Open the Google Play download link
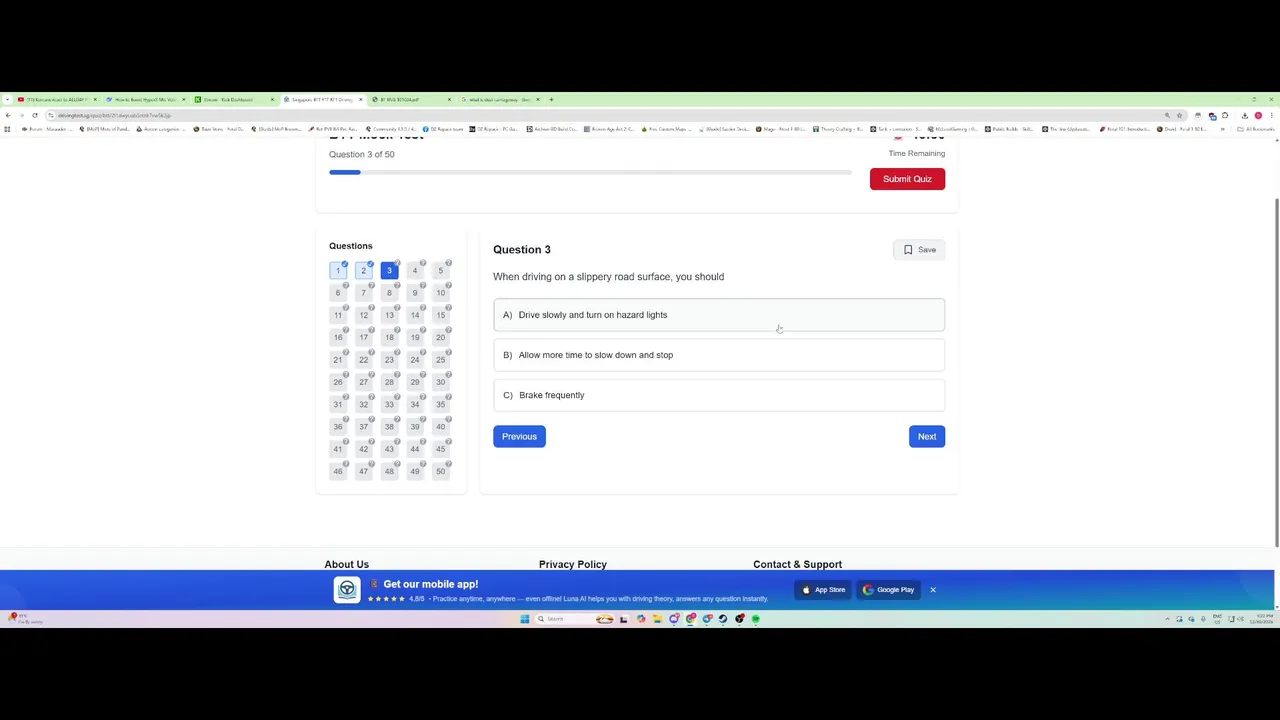Image resolution: width=1280 pixels, height=720 pixels. tap(889, 590)
